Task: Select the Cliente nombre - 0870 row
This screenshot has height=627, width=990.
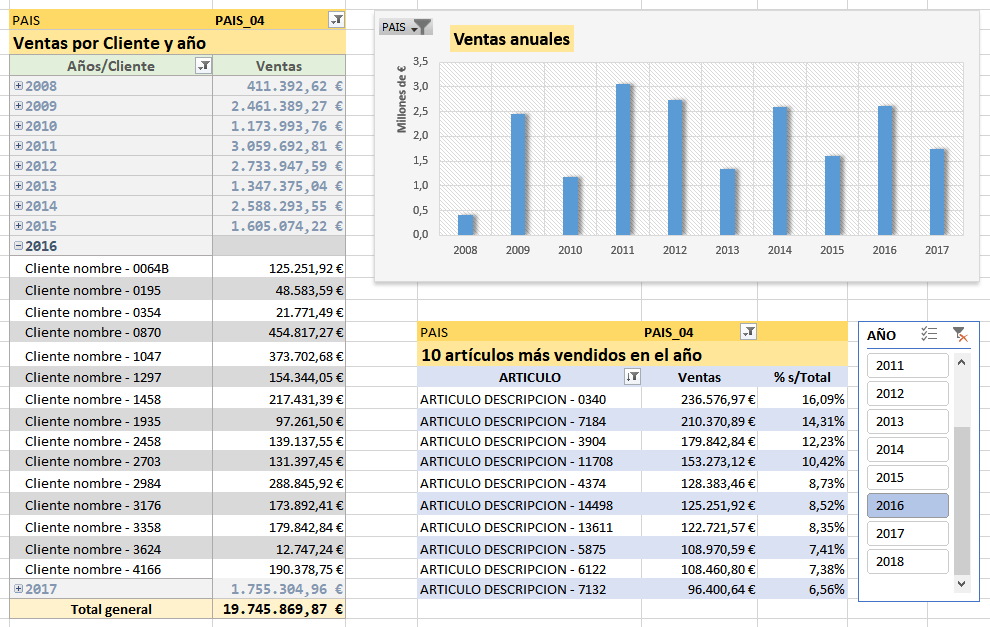Action: (x=111, y=332)
